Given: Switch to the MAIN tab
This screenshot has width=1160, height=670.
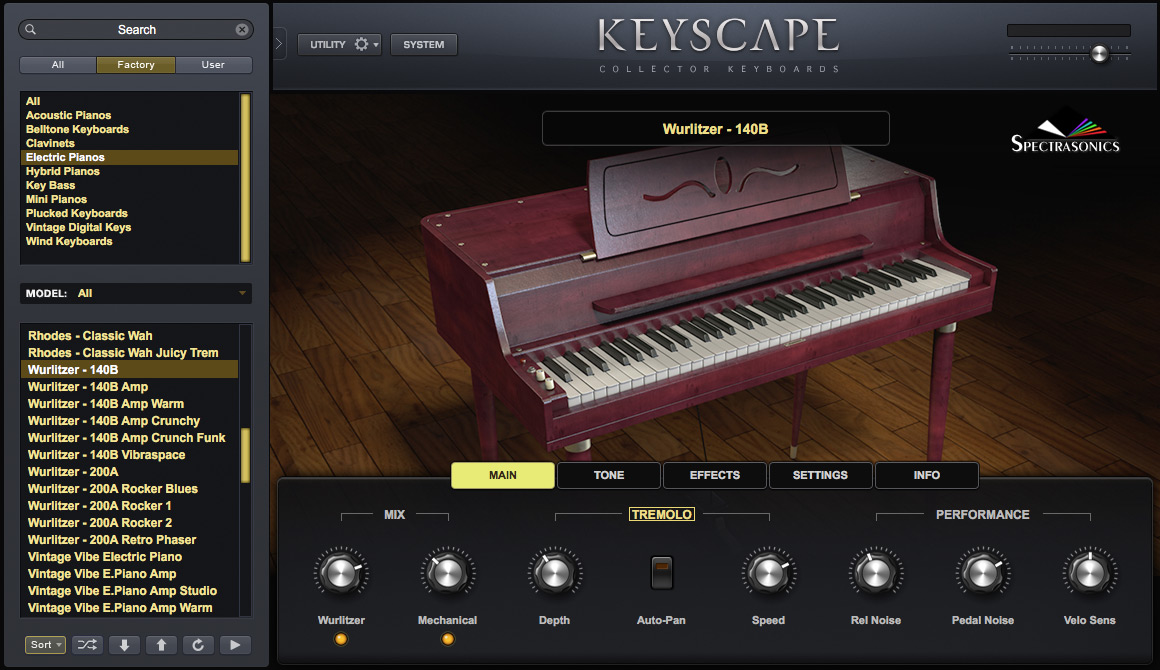Looking at the screenshot, I should (503, 476).
